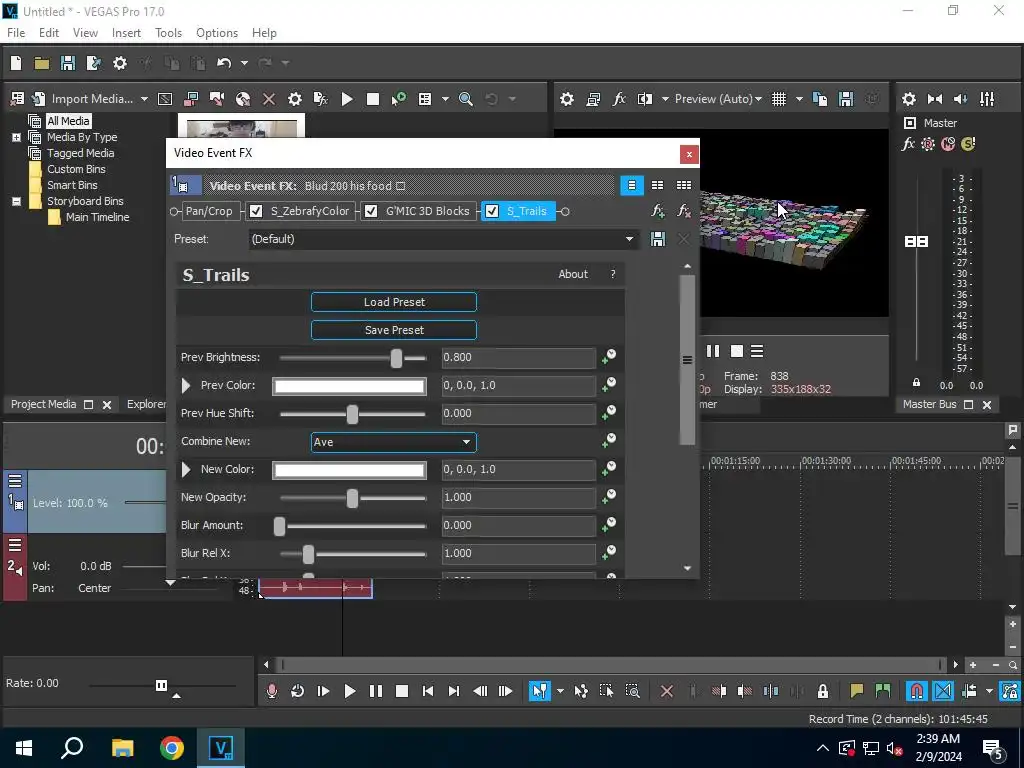
Task: Remove selected plug-in from FX chain
Action: 684,211
